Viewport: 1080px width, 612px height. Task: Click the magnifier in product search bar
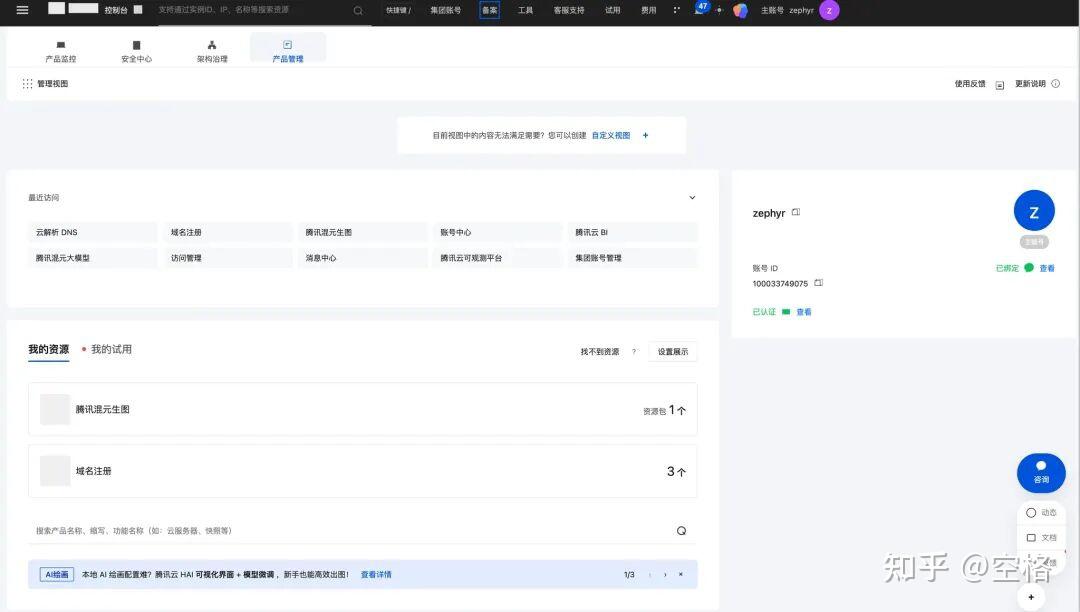pyautogui.click(x=681, y=530)
